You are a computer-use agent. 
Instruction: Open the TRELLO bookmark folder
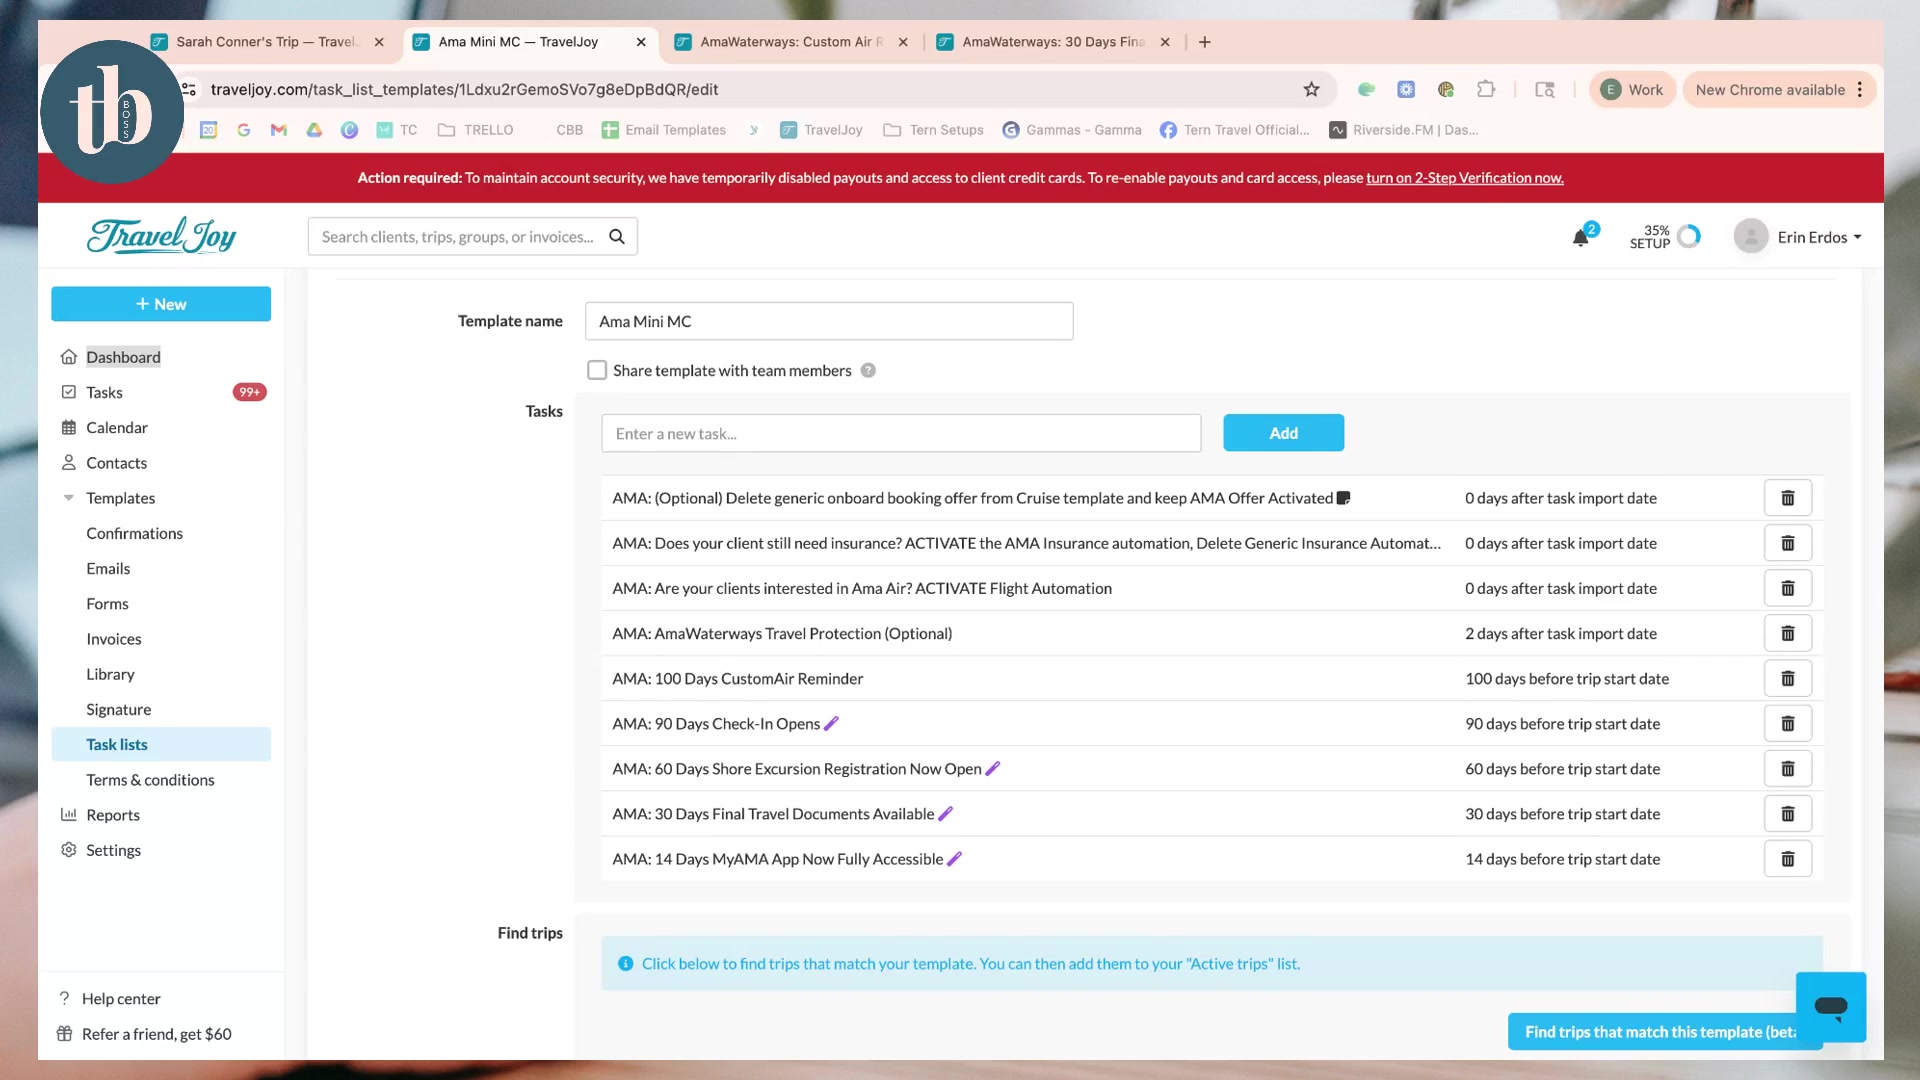476,130
